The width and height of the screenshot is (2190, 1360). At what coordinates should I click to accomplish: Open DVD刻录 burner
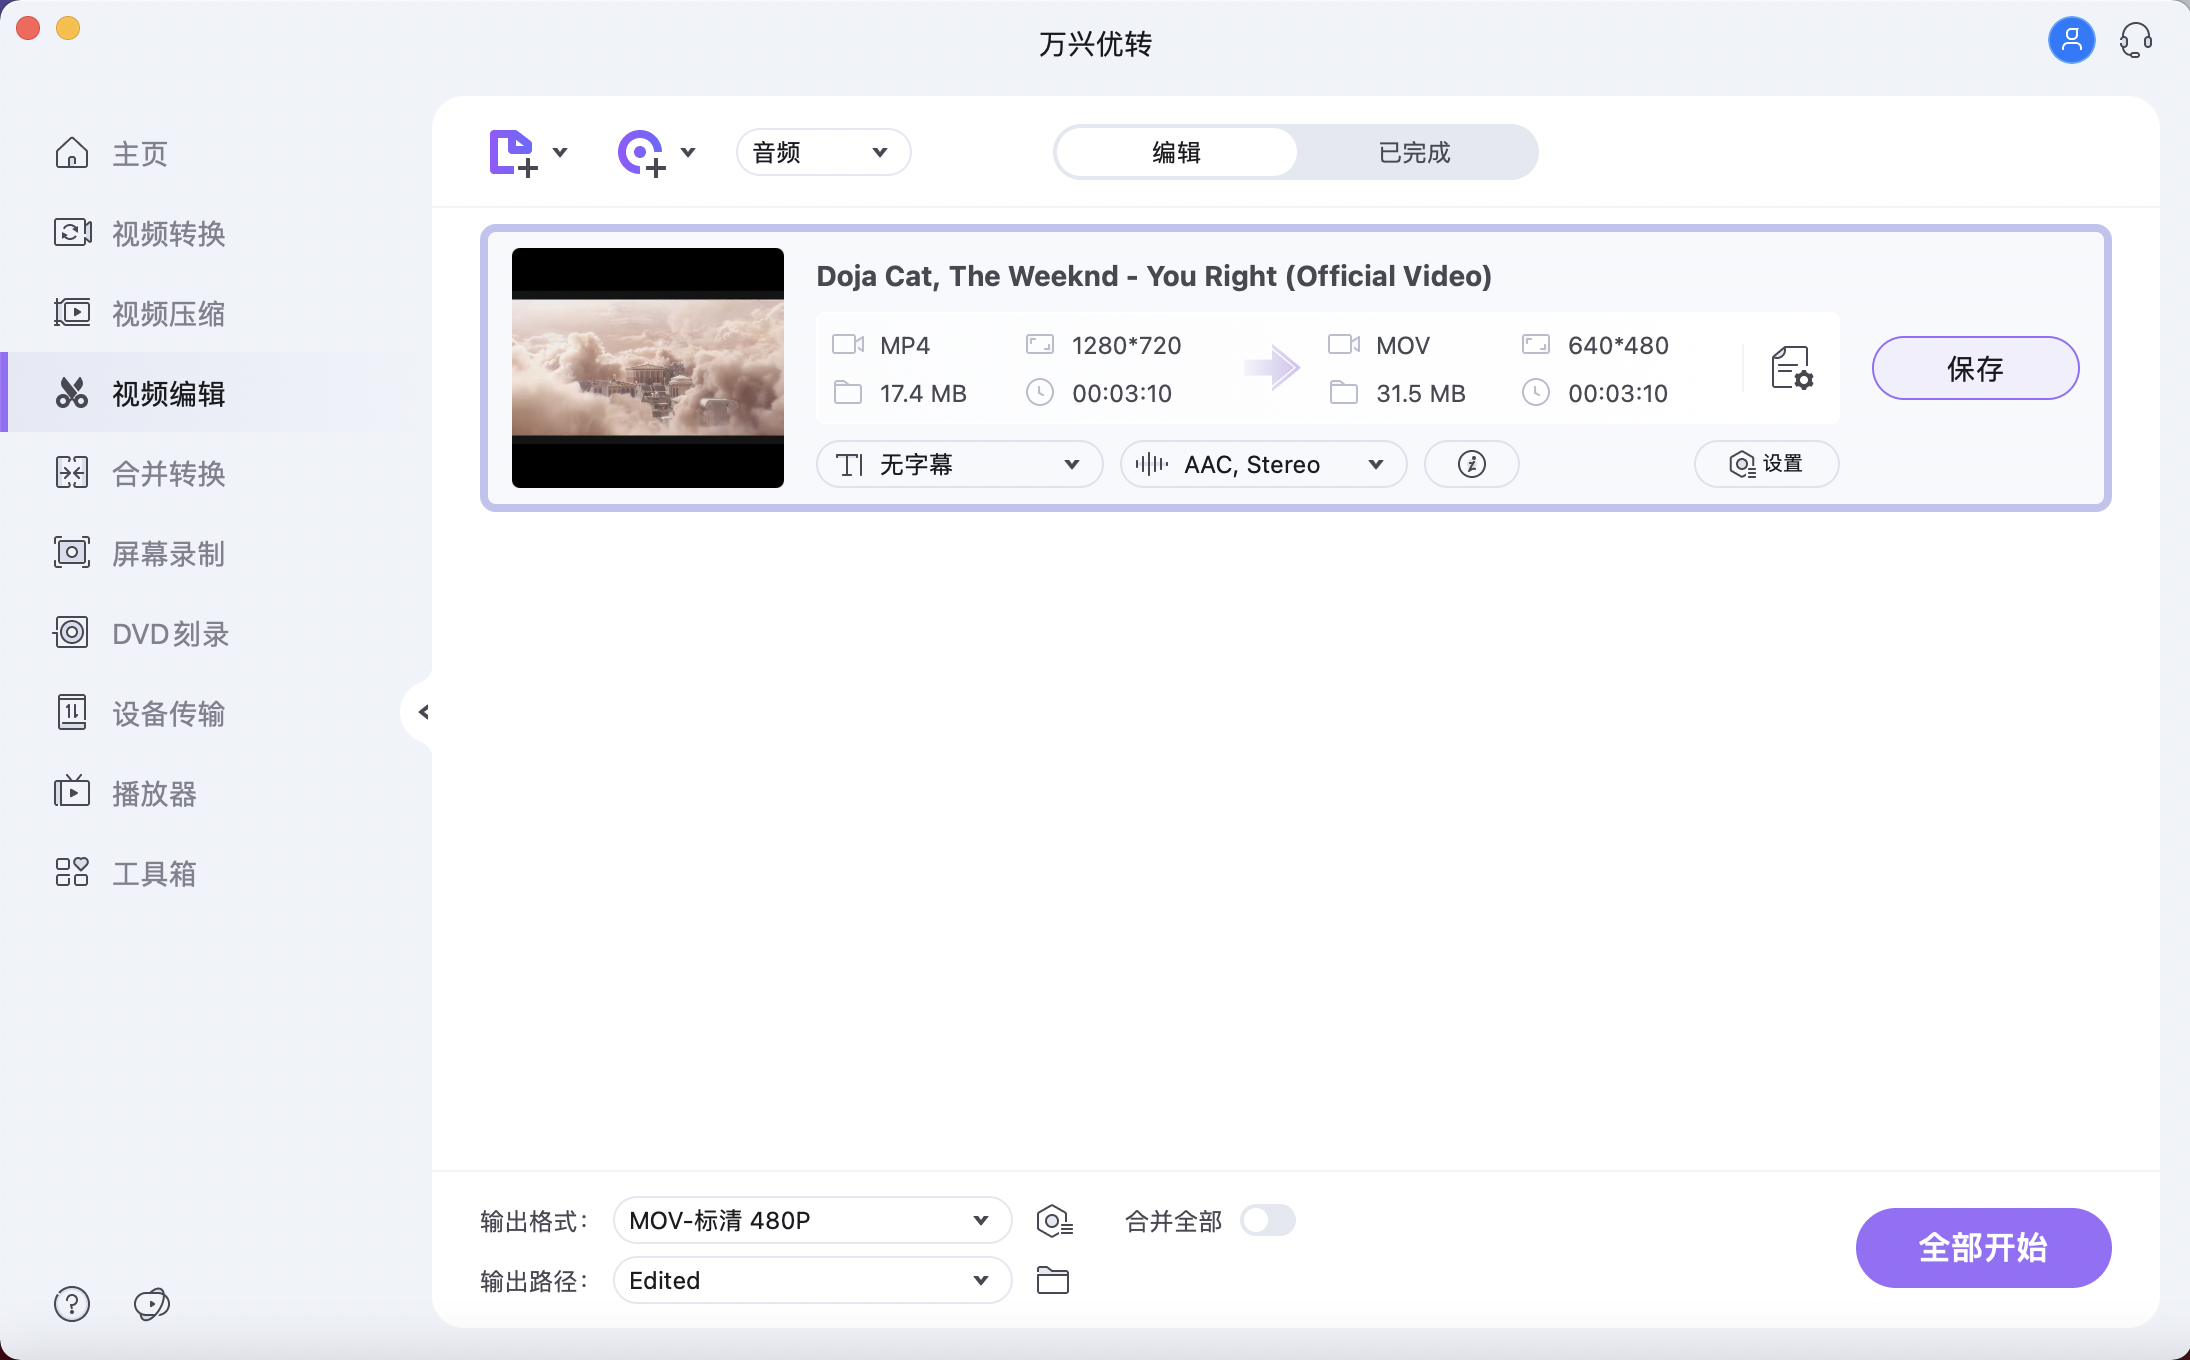(x=141, y=633)
